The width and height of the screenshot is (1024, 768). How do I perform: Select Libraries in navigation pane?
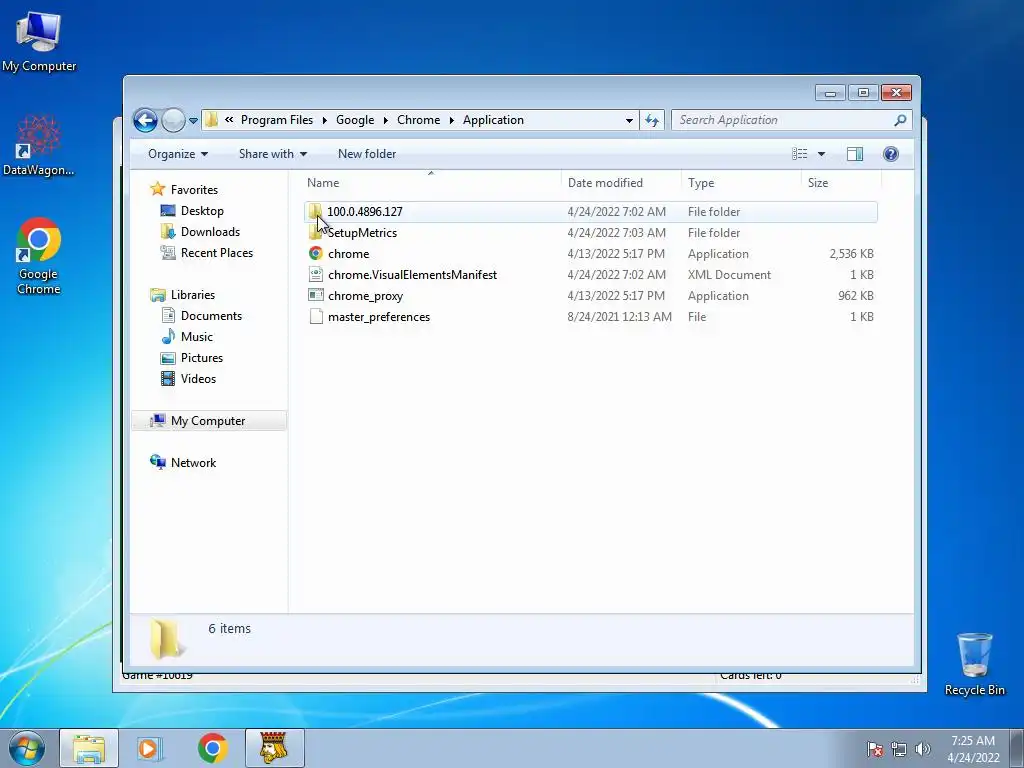point(193,295)
